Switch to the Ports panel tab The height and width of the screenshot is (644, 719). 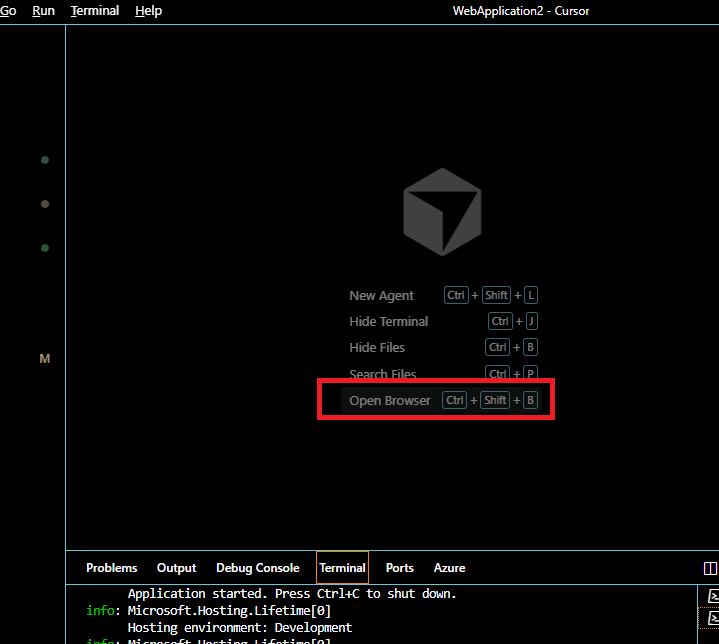click(400, 568)
